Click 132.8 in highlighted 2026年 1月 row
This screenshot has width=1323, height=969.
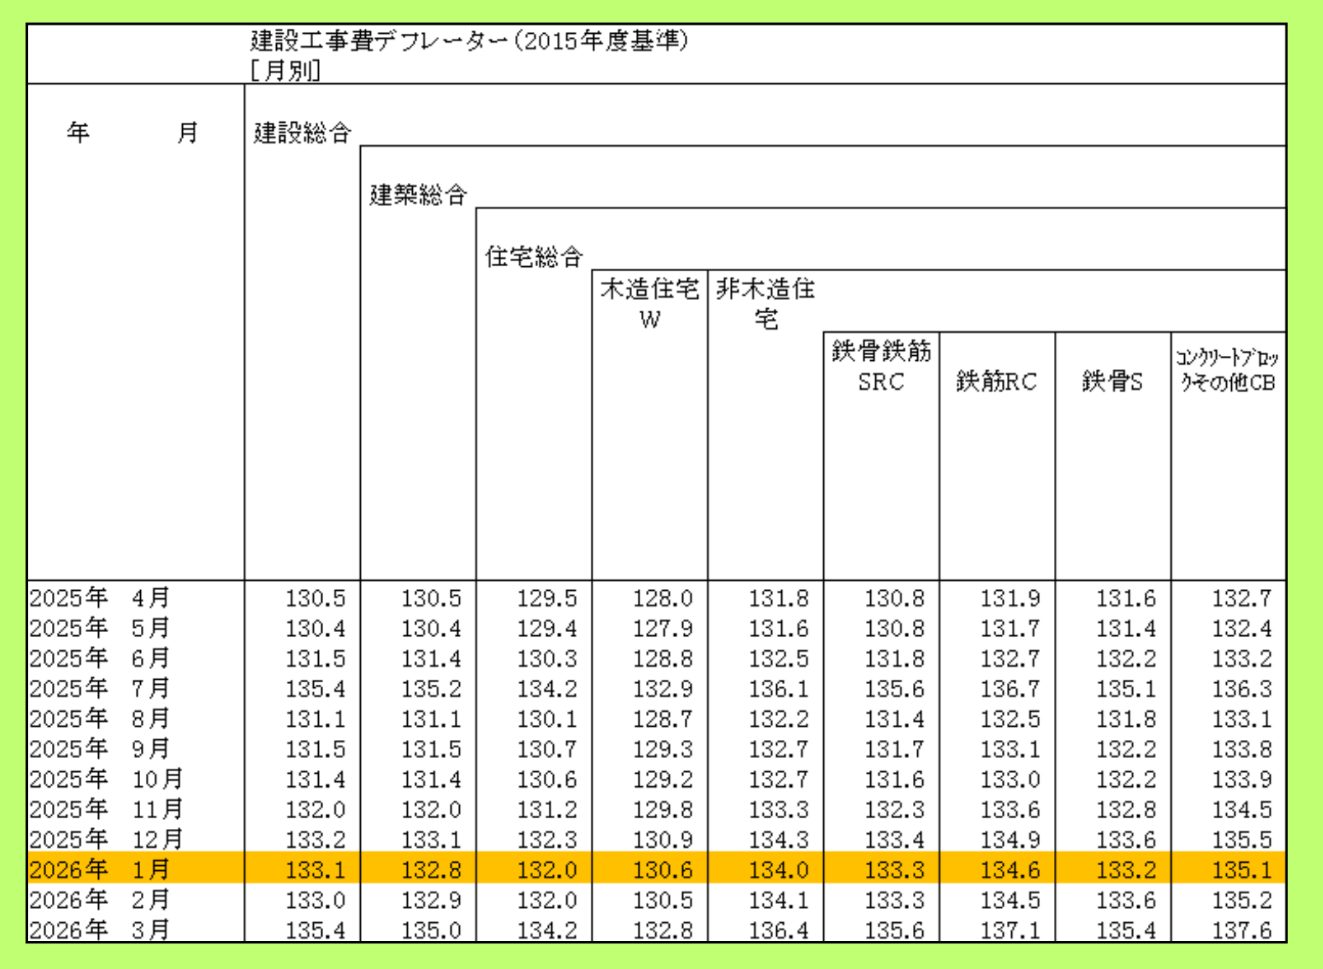(431, 870)
